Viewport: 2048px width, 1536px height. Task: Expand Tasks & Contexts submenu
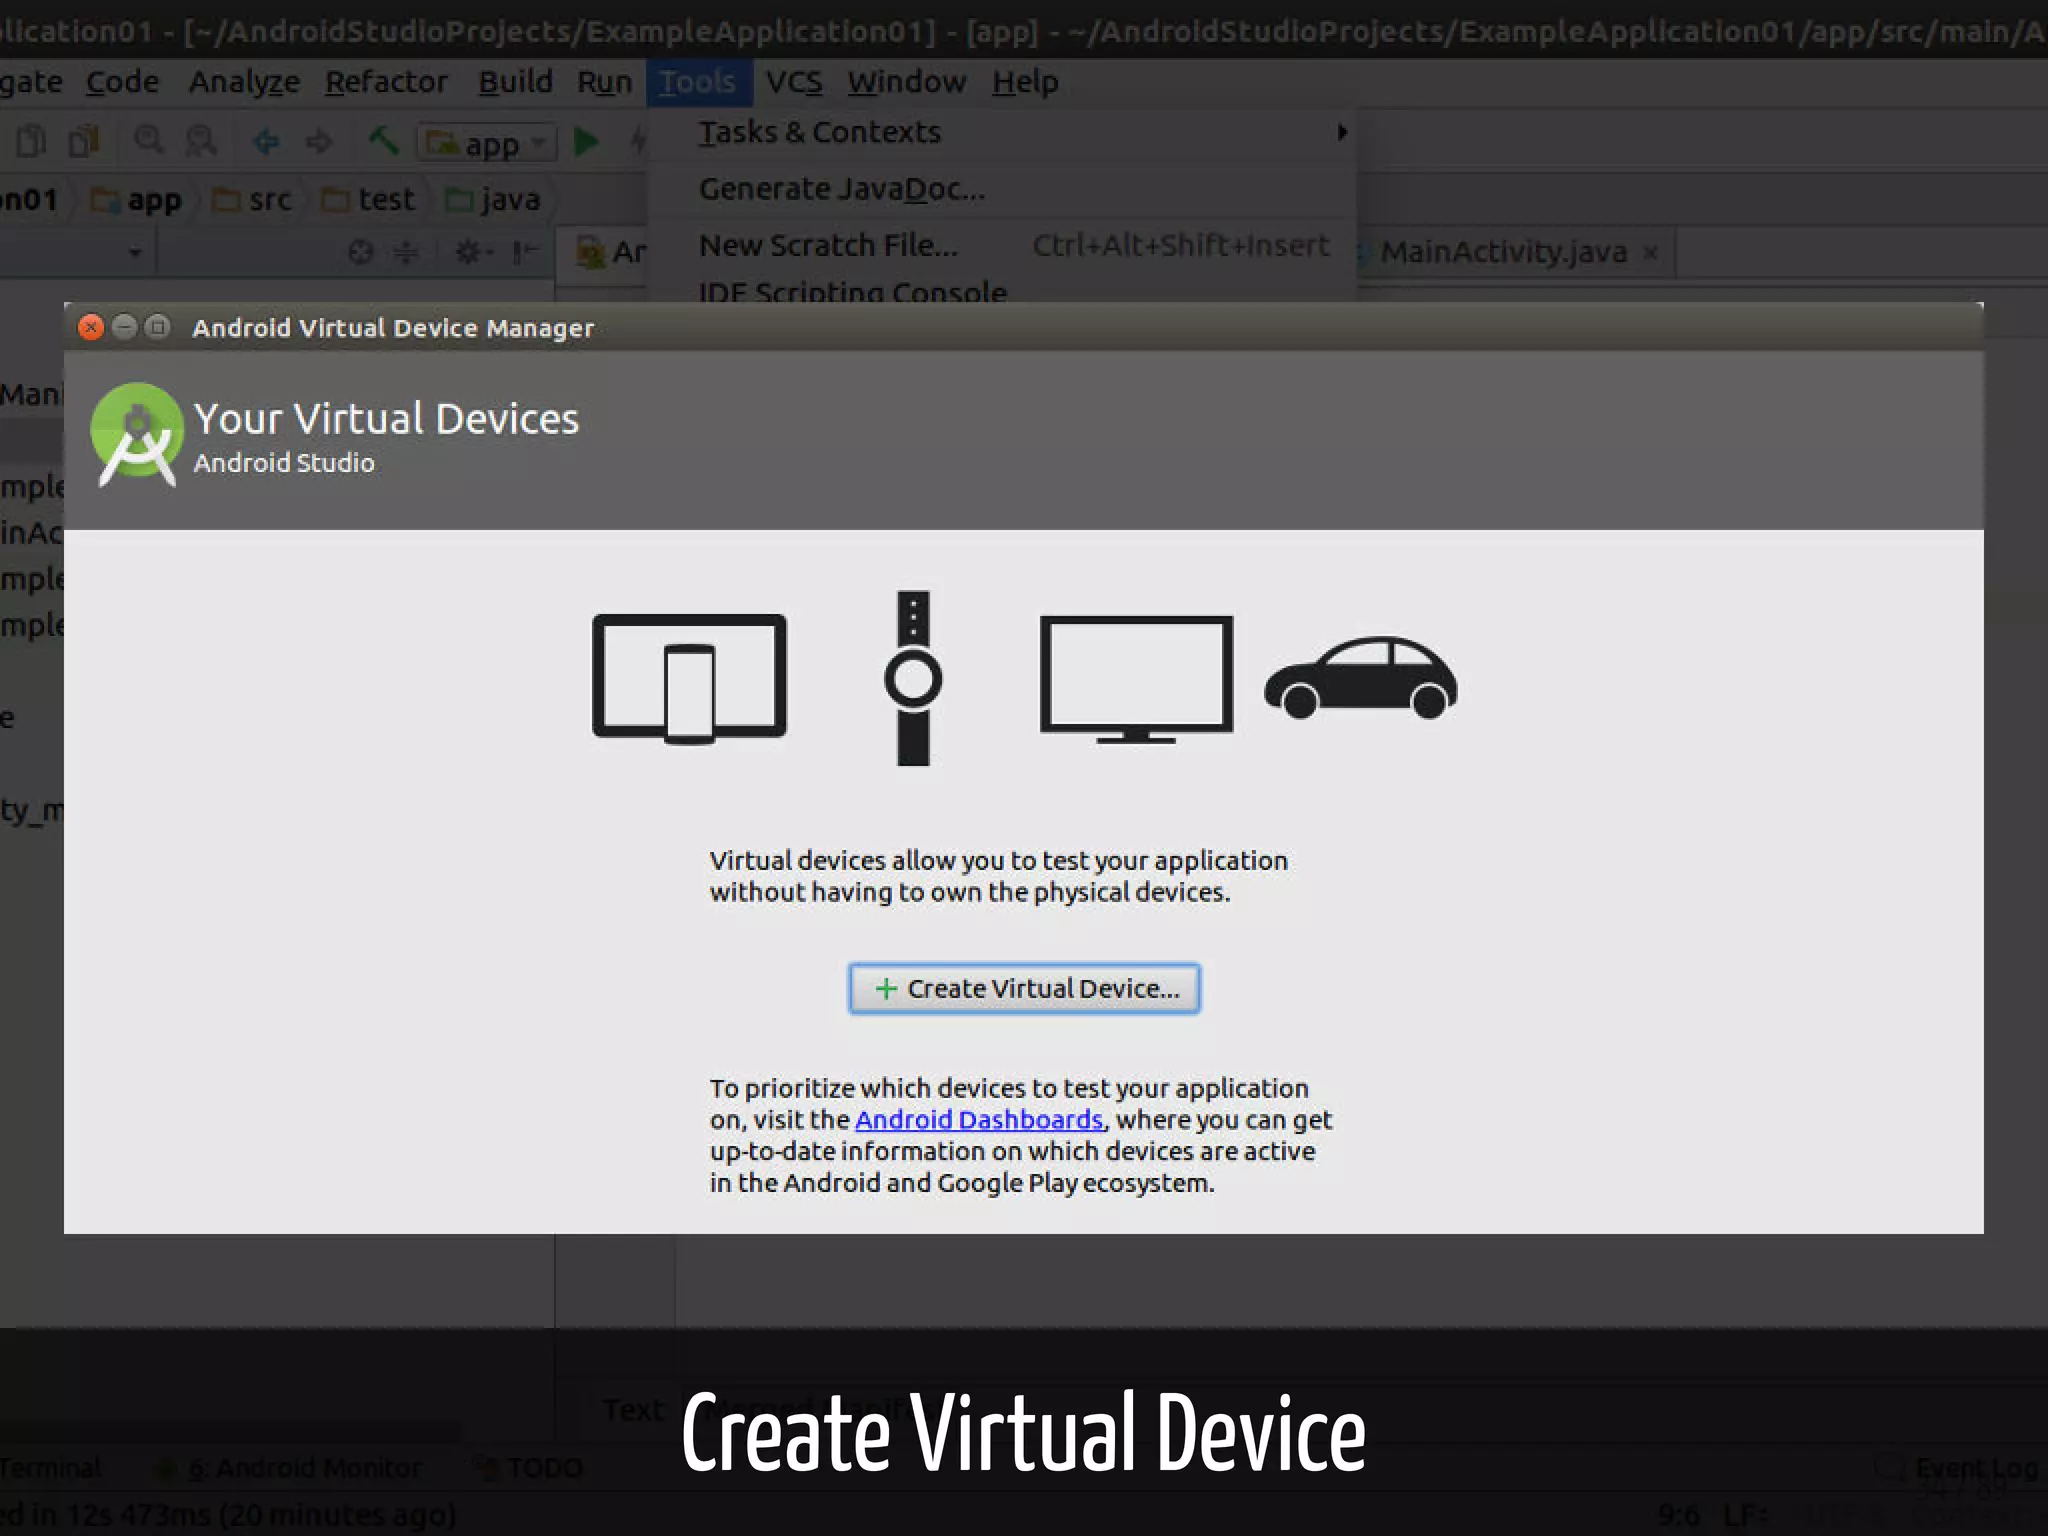coord(1002,132)
